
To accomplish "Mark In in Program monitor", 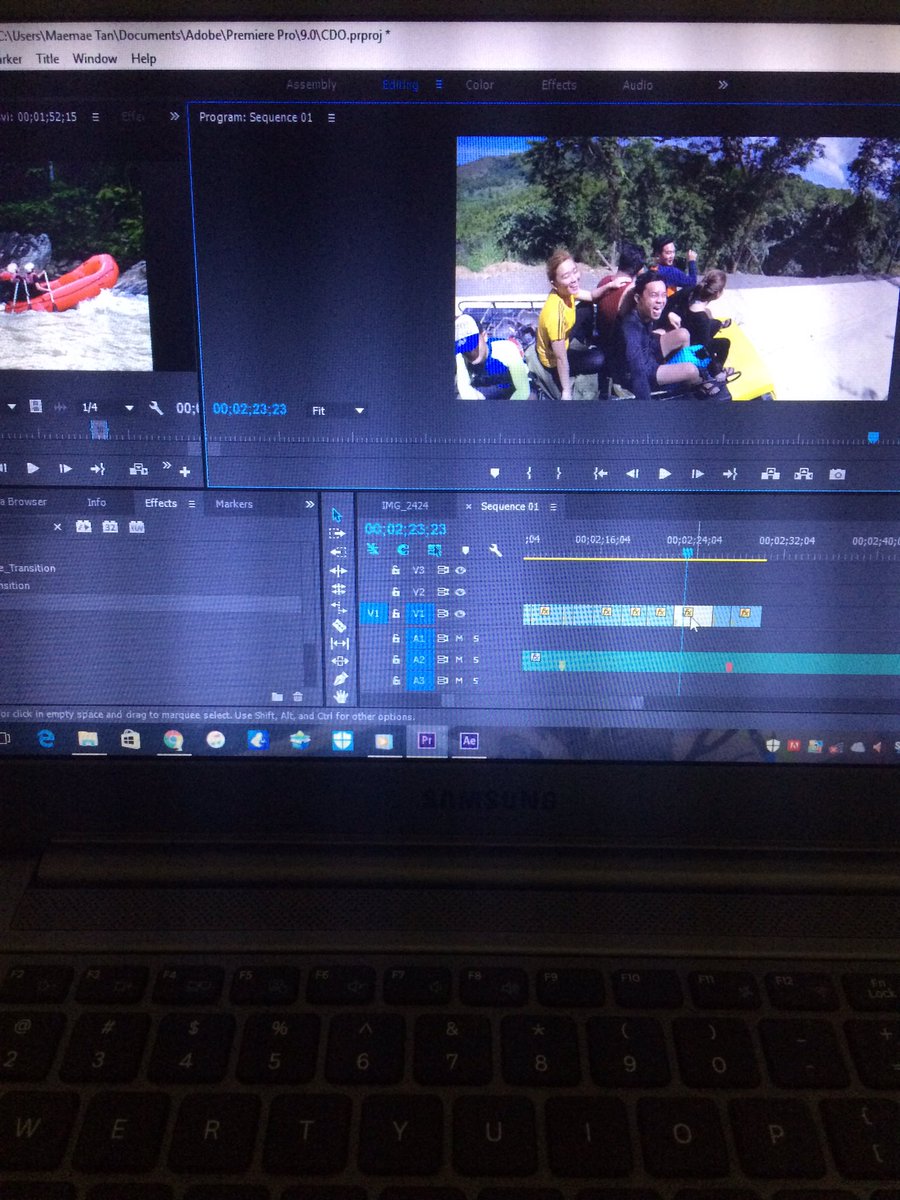I will click(x=529, y=473).
